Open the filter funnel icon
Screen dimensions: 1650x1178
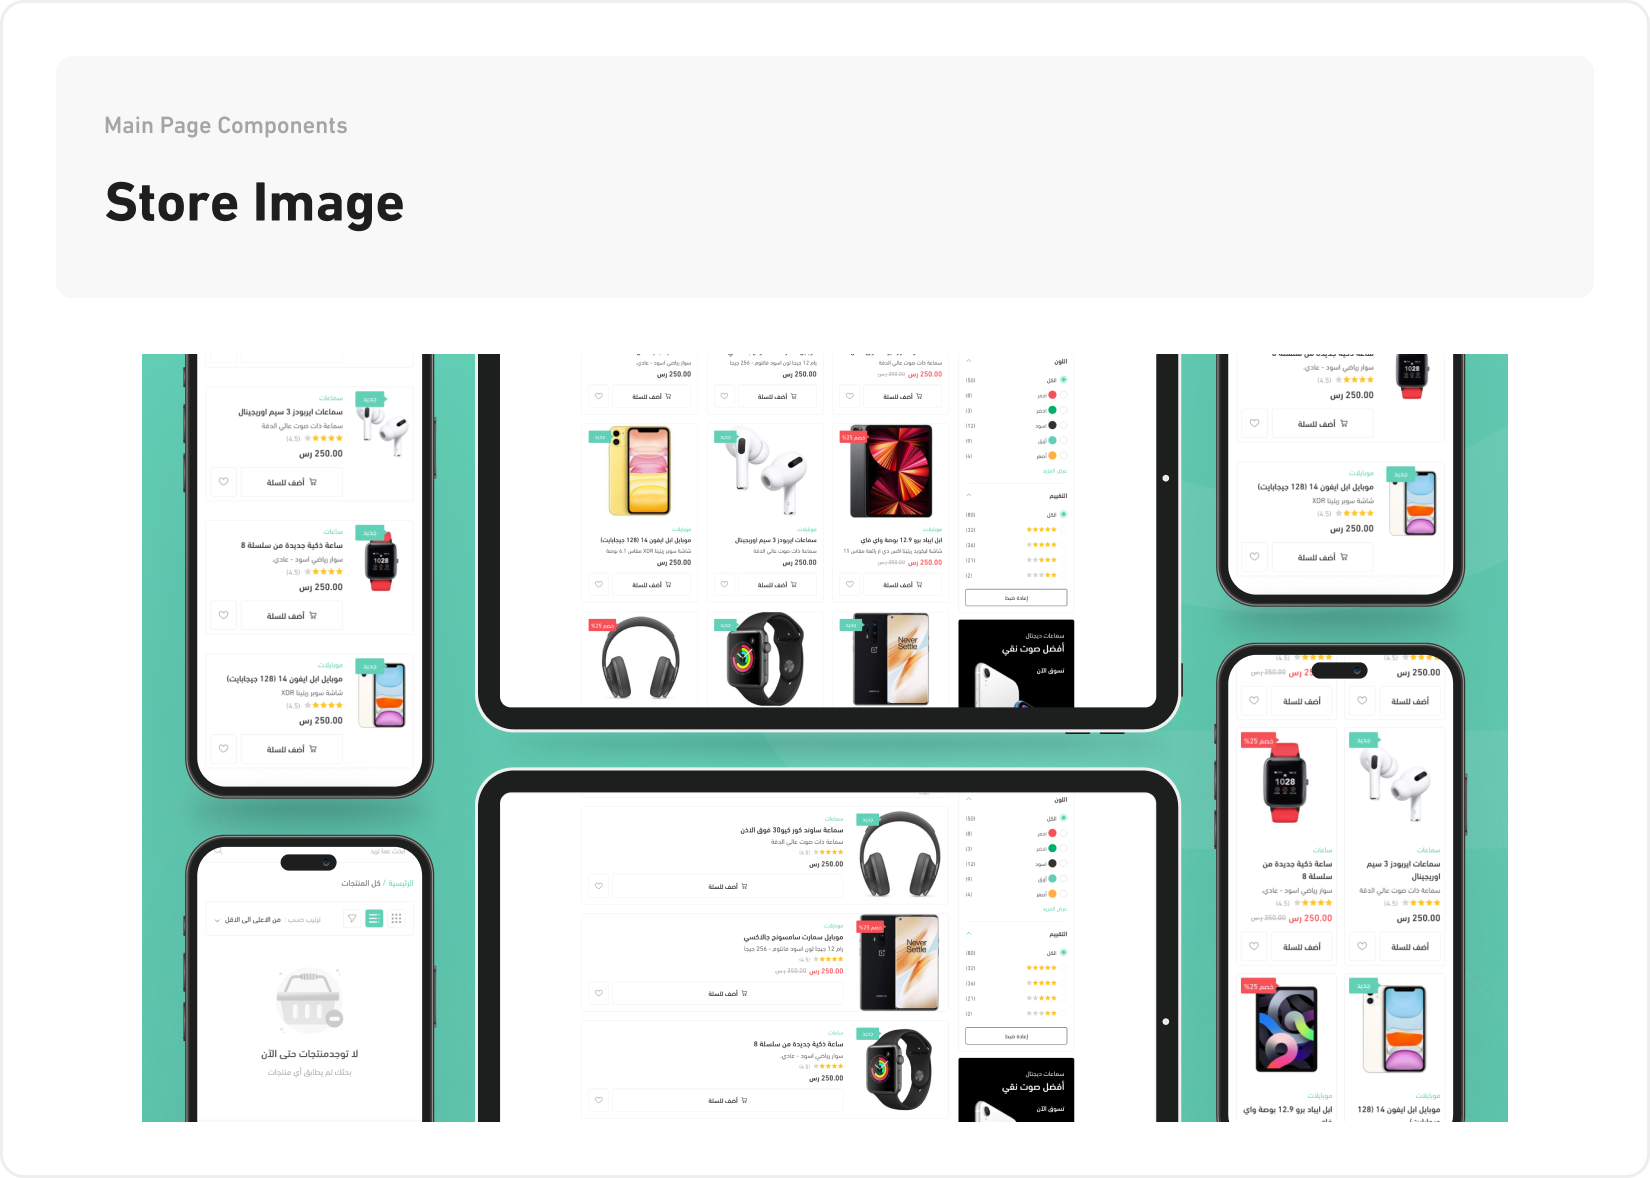pyautogui.click(x=352, y=918)
